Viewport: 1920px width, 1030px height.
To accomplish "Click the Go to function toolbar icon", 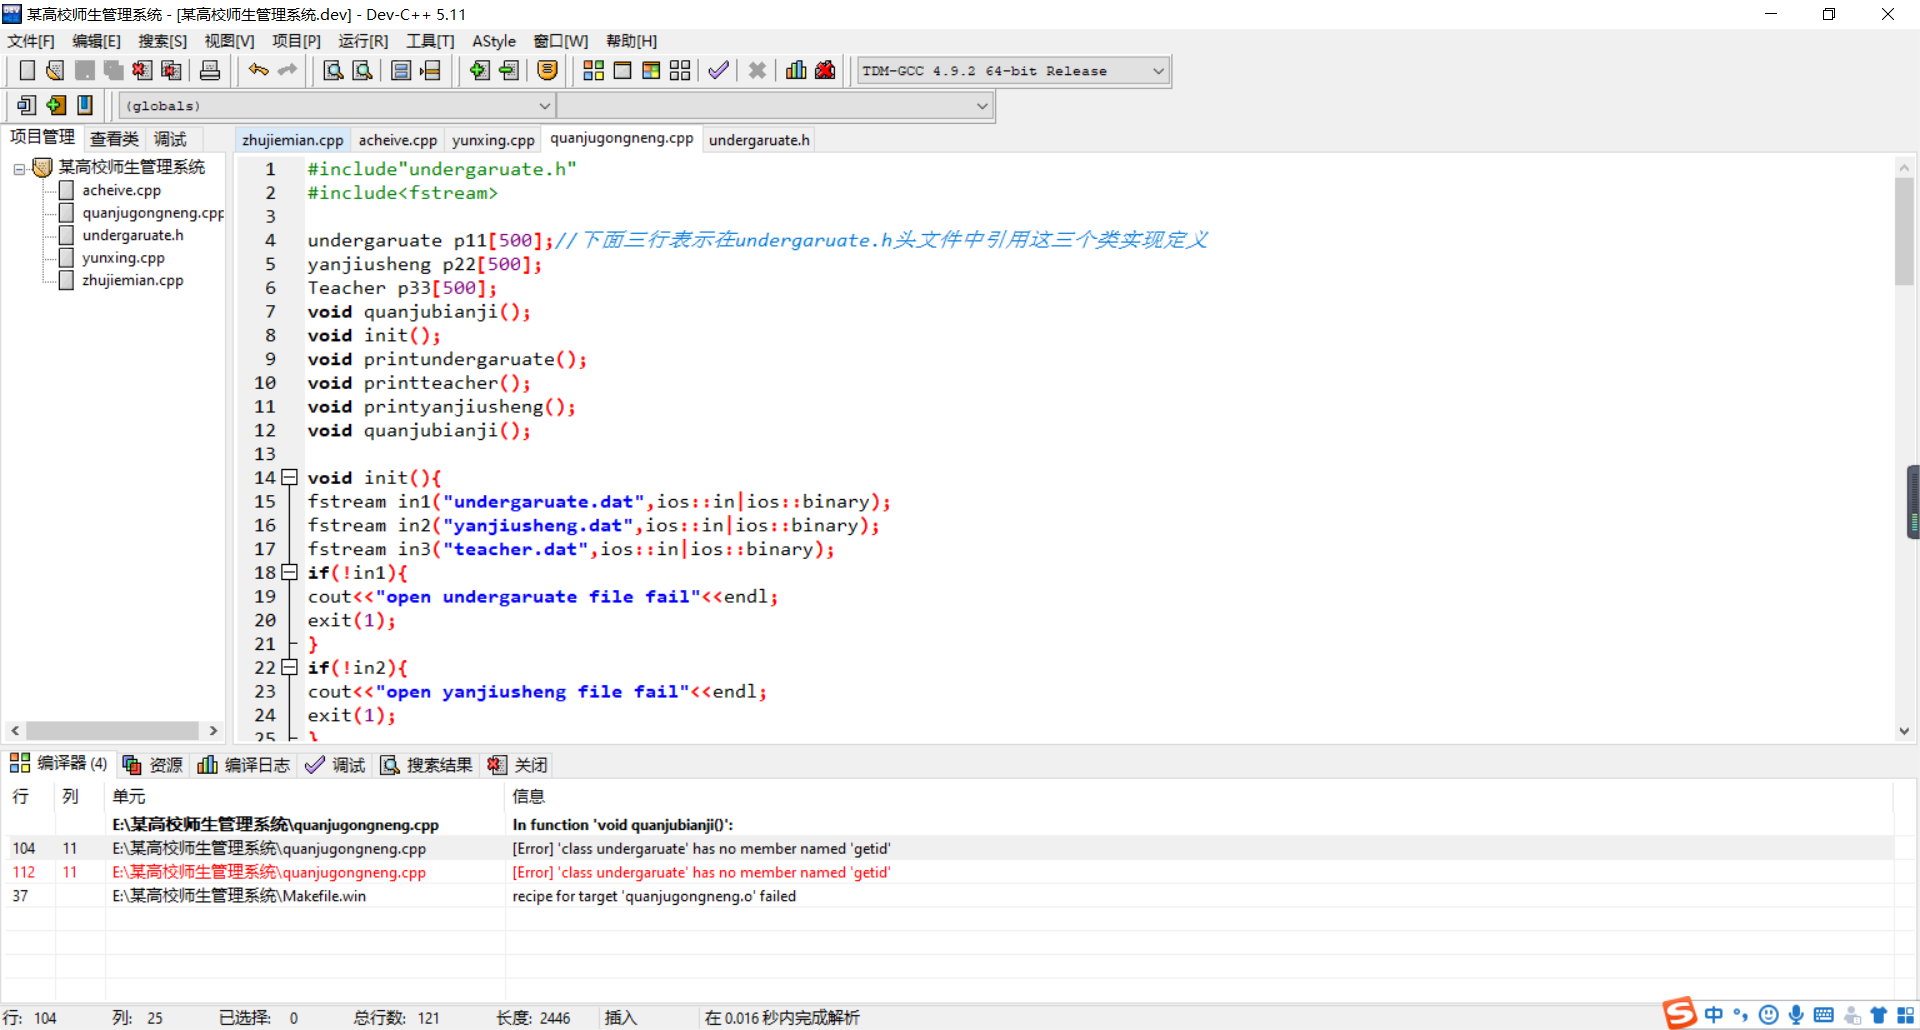I will coord(401,70).
